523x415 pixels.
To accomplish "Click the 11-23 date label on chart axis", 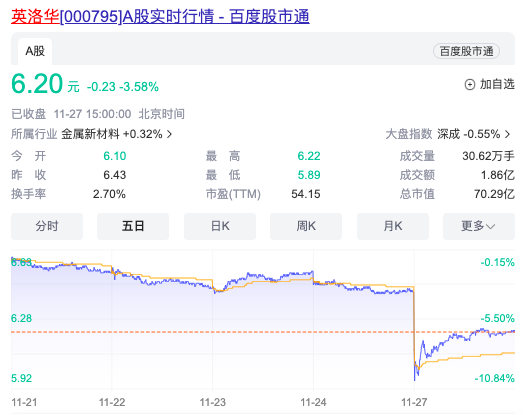I will pyautogui.click(x=213, y=402).
